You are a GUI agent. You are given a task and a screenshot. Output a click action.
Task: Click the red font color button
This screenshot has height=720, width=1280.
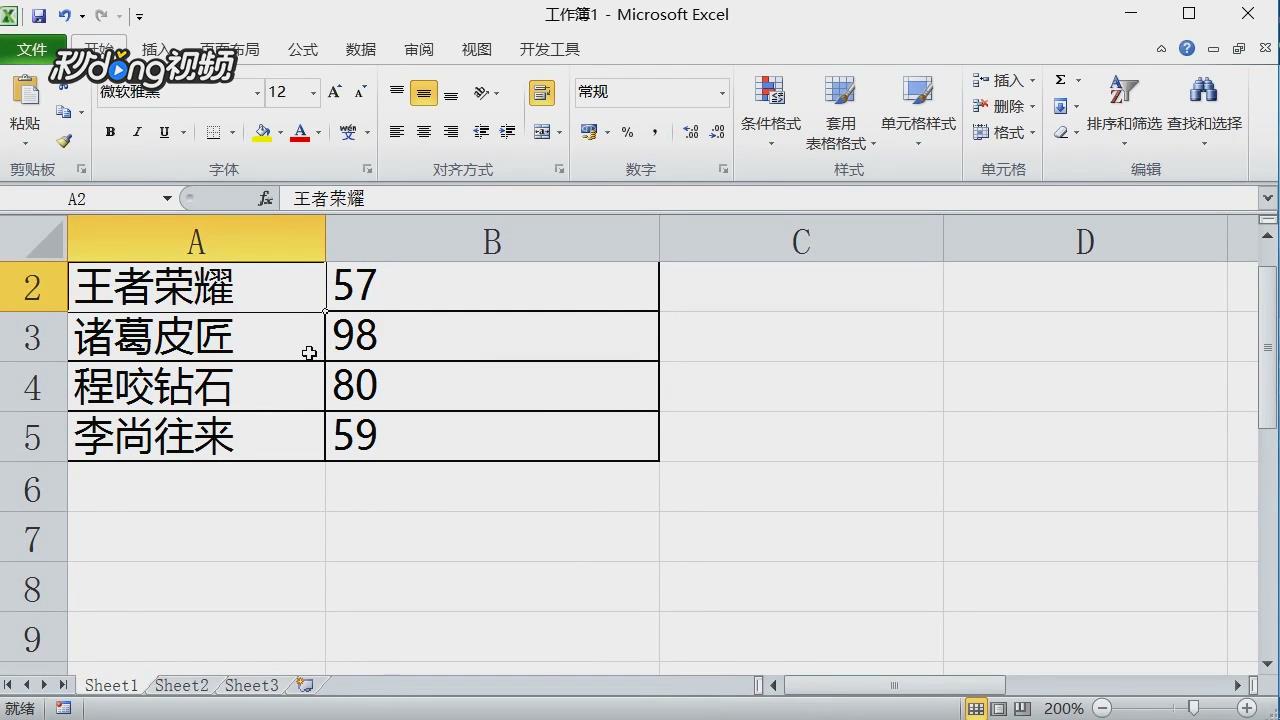(300, 132)
